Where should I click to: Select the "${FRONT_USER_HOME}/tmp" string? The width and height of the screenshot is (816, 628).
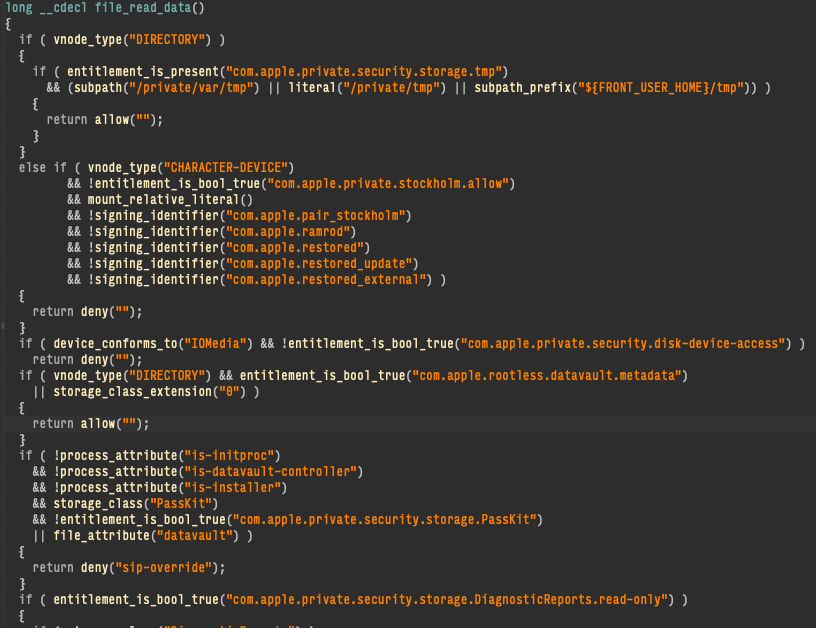point(661,87)
